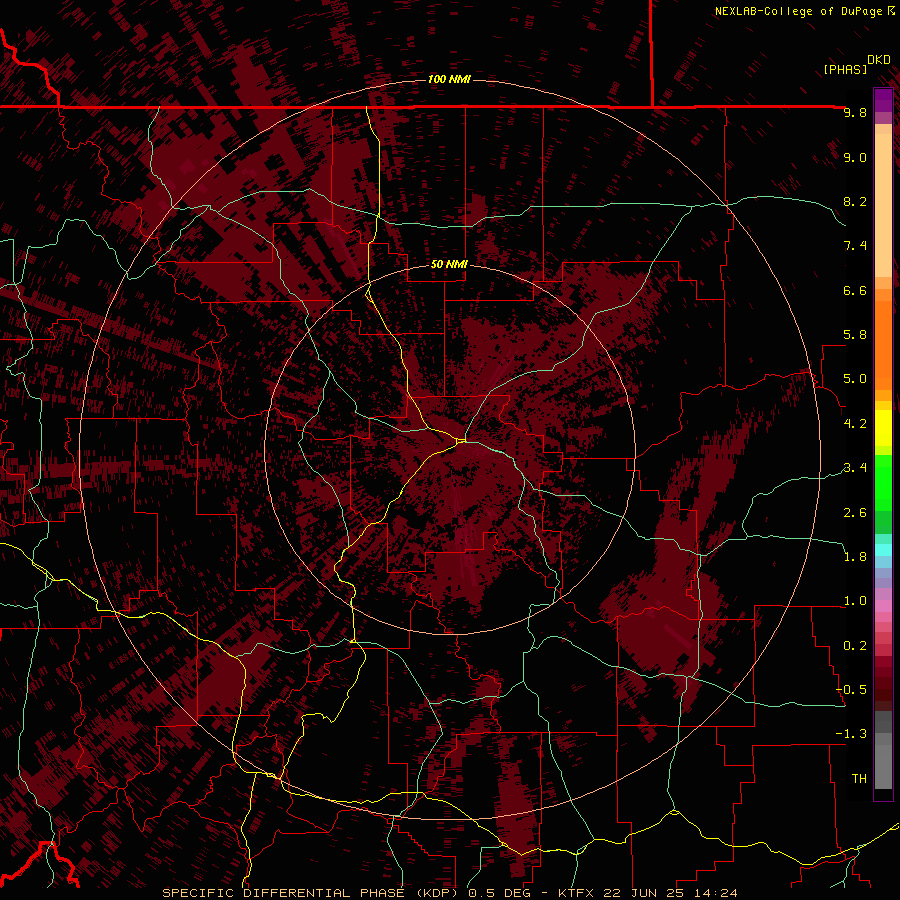Click the KTFX station identifier in the caption
Screen dimensions: 900x900
coord(578,893)
